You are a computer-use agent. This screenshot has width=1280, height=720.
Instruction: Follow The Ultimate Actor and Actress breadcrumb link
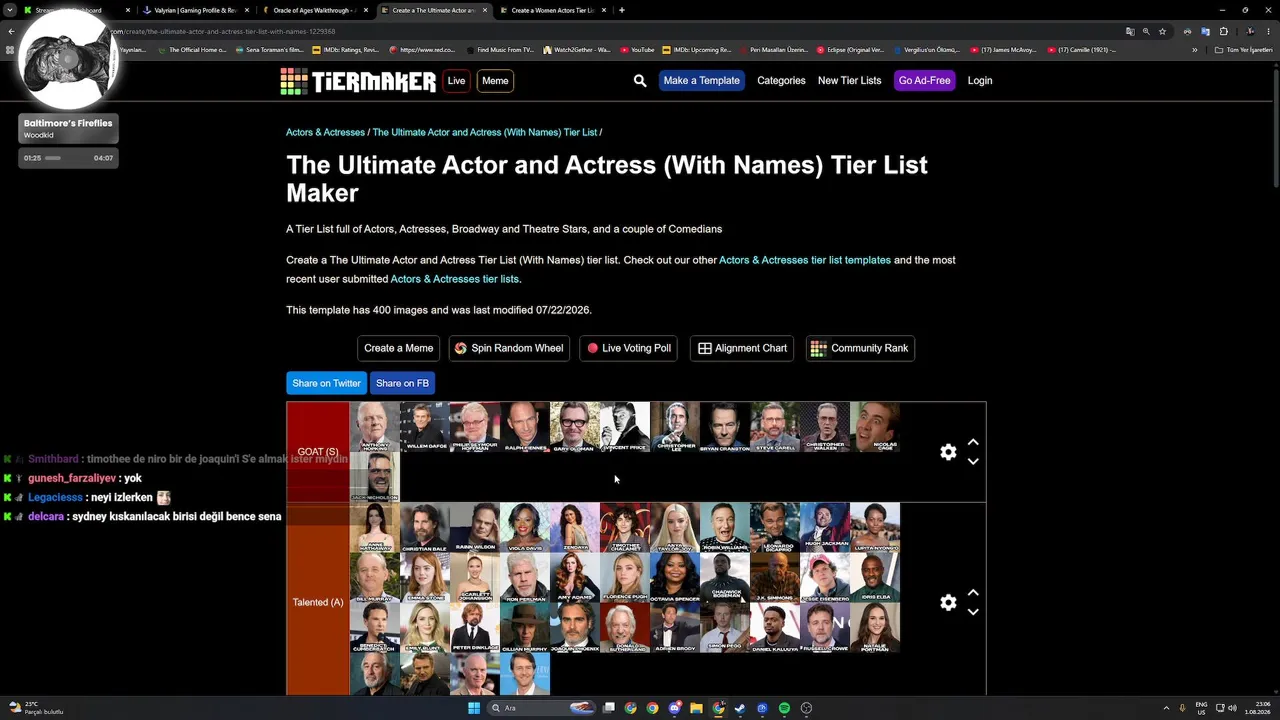[484, 132]
